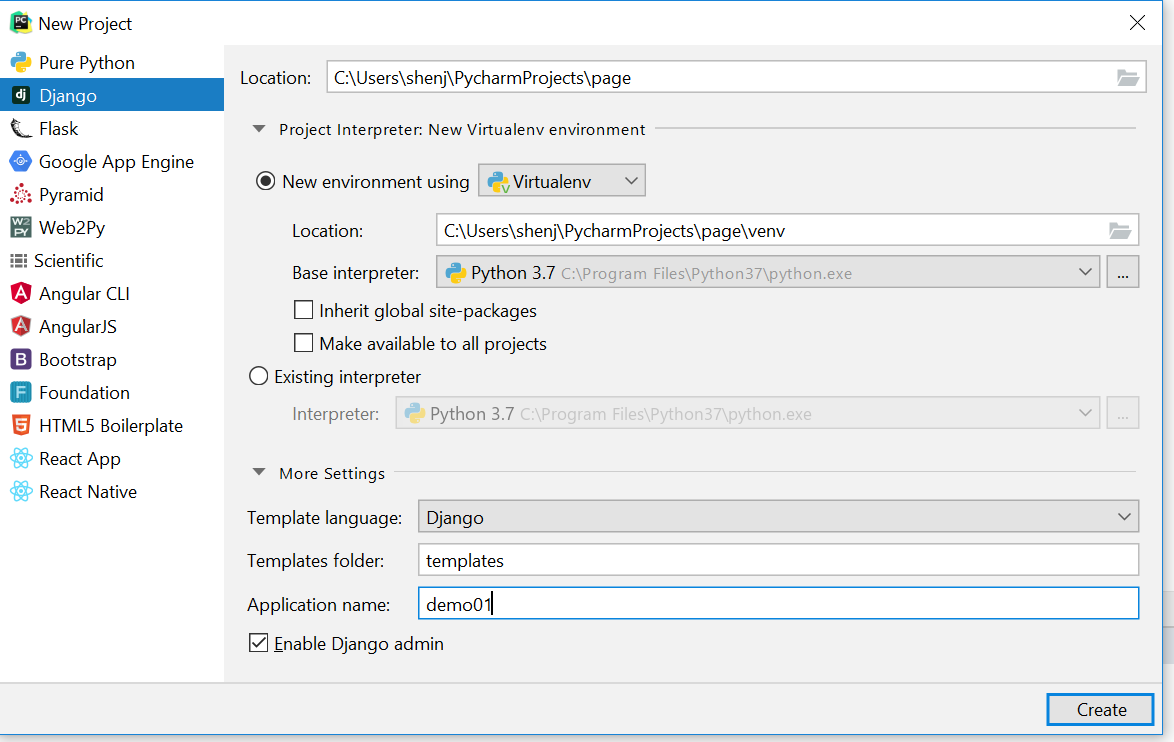
Task: Pick Bootstrap project type label
Action: (78, 359)
